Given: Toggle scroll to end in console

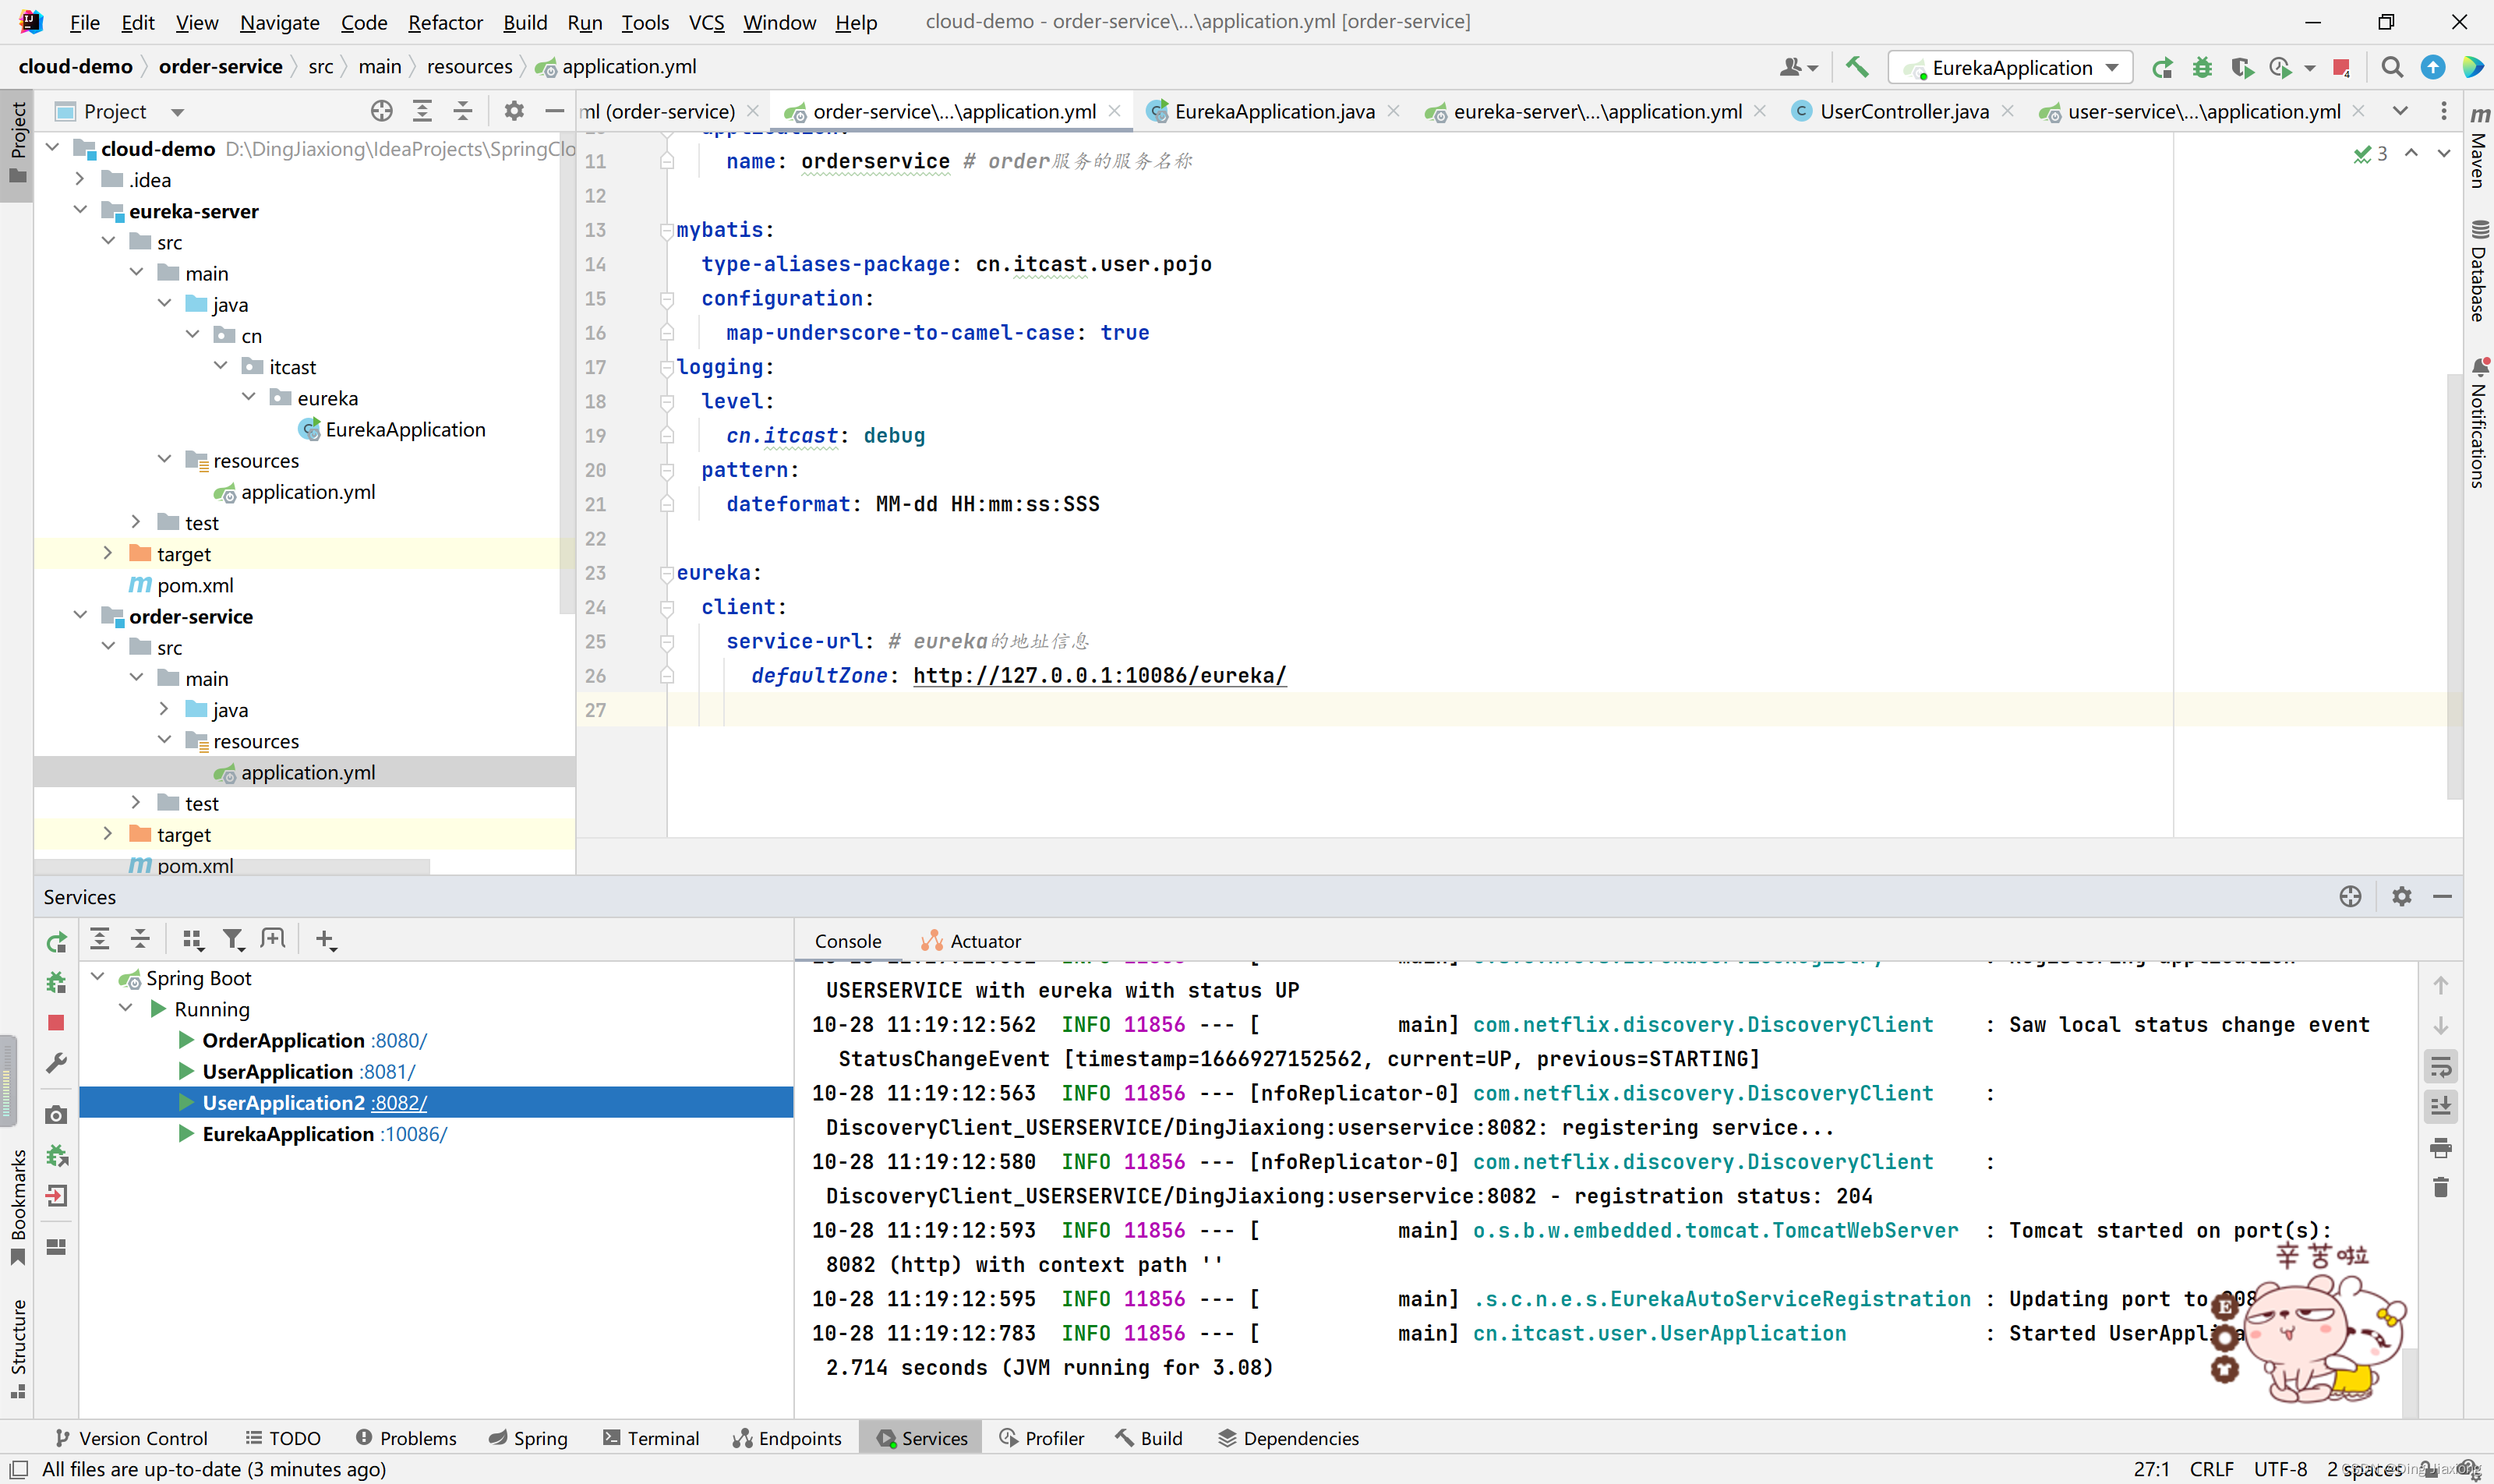Looking at the screenshot, I should (2441, 1106).
